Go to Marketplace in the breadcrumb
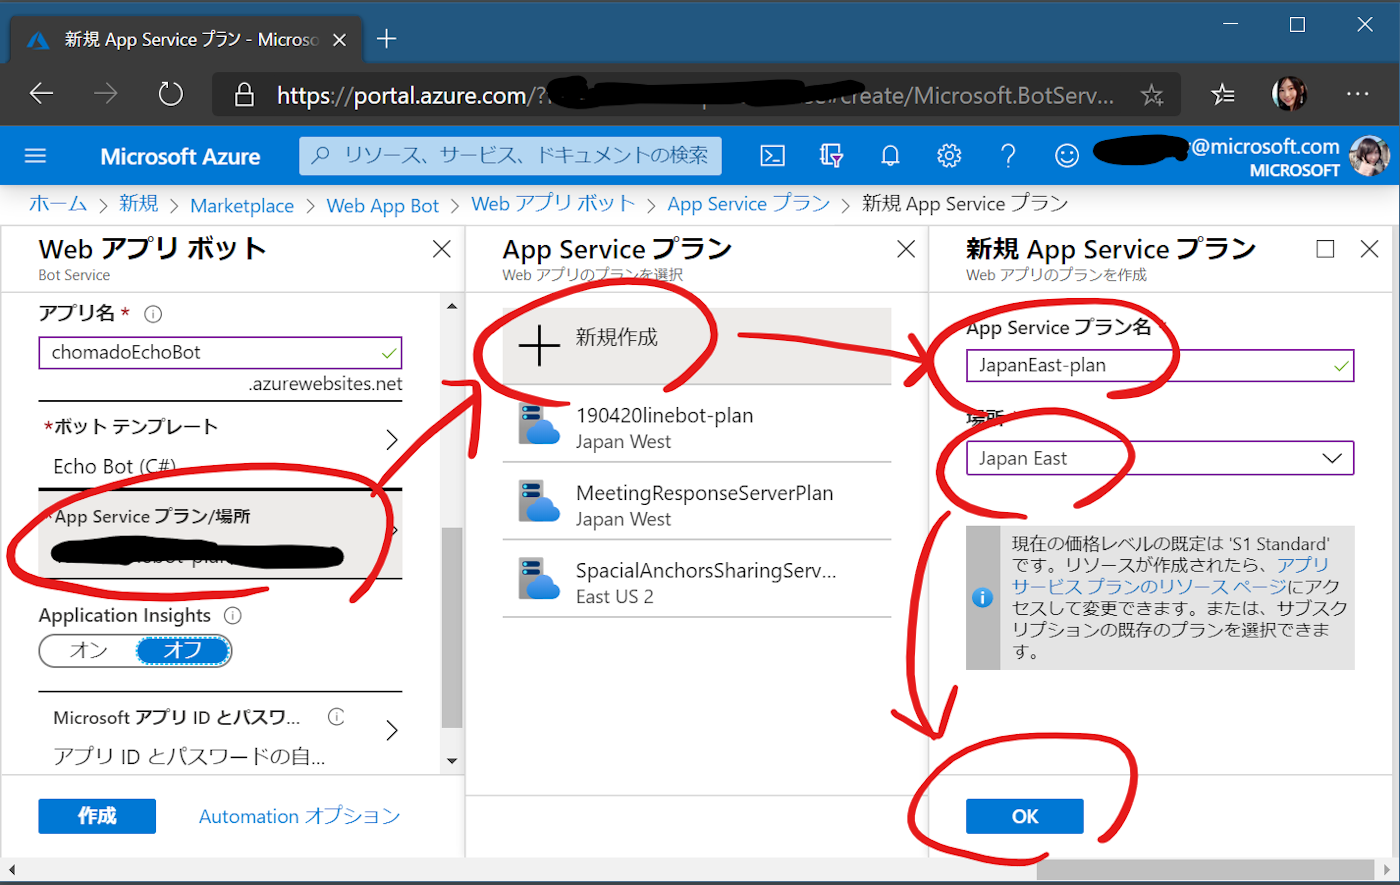This screenshot has width=1400, height=885. click(x=242, y=205)
